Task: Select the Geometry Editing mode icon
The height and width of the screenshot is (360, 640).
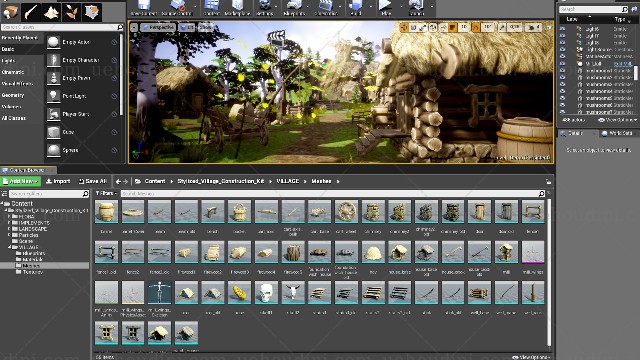Action: (92, 12)
